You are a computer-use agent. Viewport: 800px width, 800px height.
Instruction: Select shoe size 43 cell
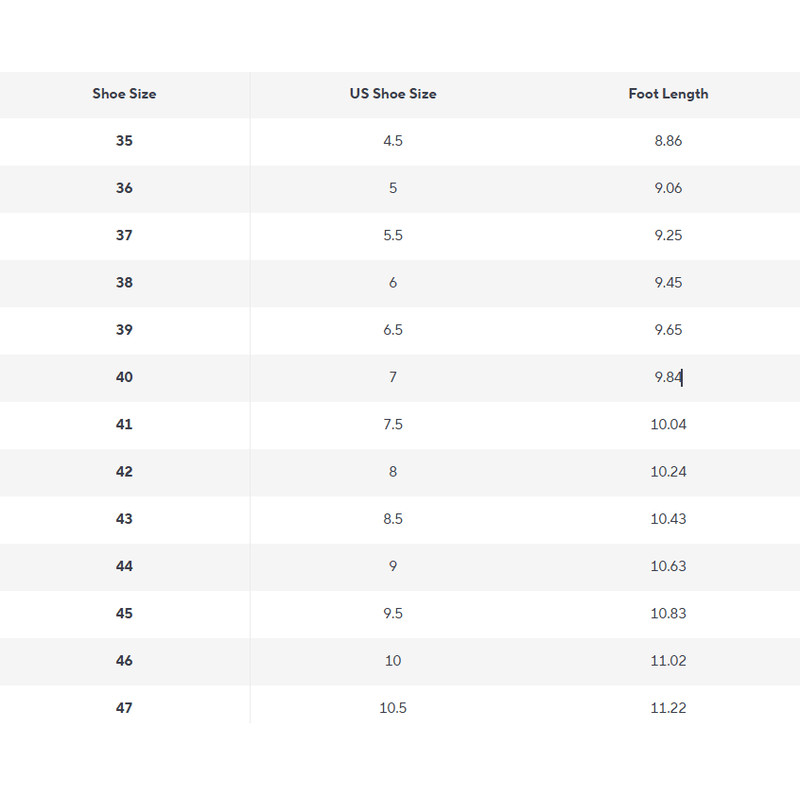(124, 519)
